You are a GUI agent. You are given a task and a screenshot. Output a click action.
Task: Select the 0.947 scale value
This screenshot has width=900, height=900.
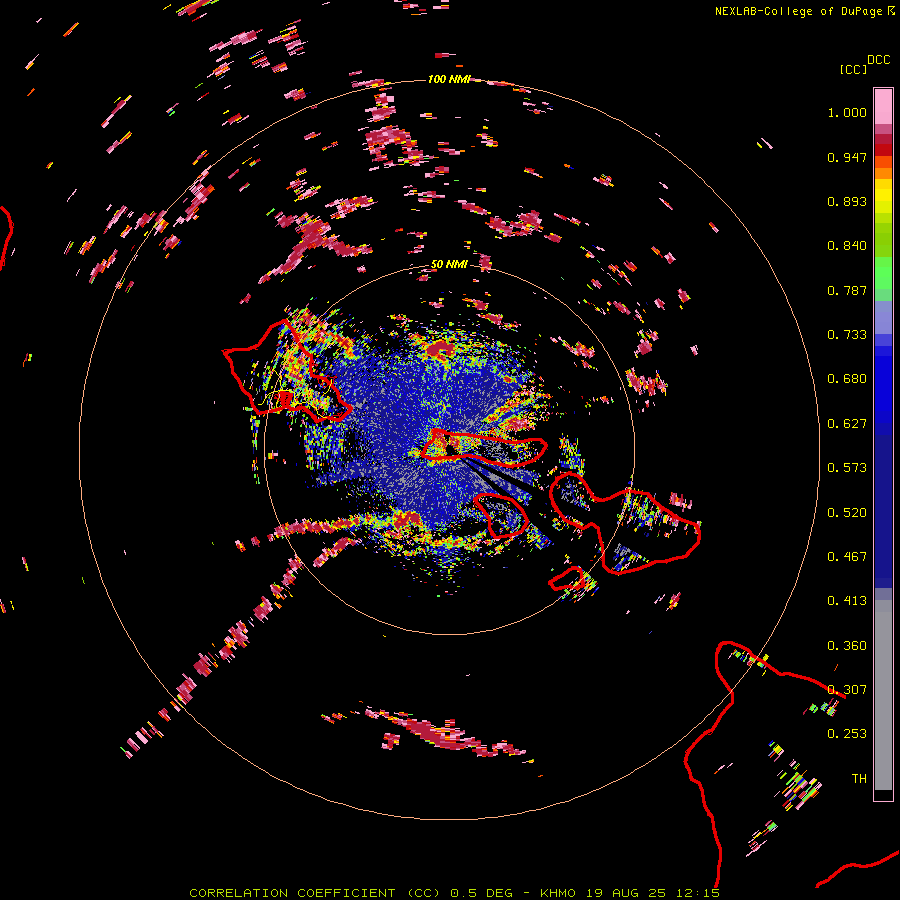(x=847, y=157)
